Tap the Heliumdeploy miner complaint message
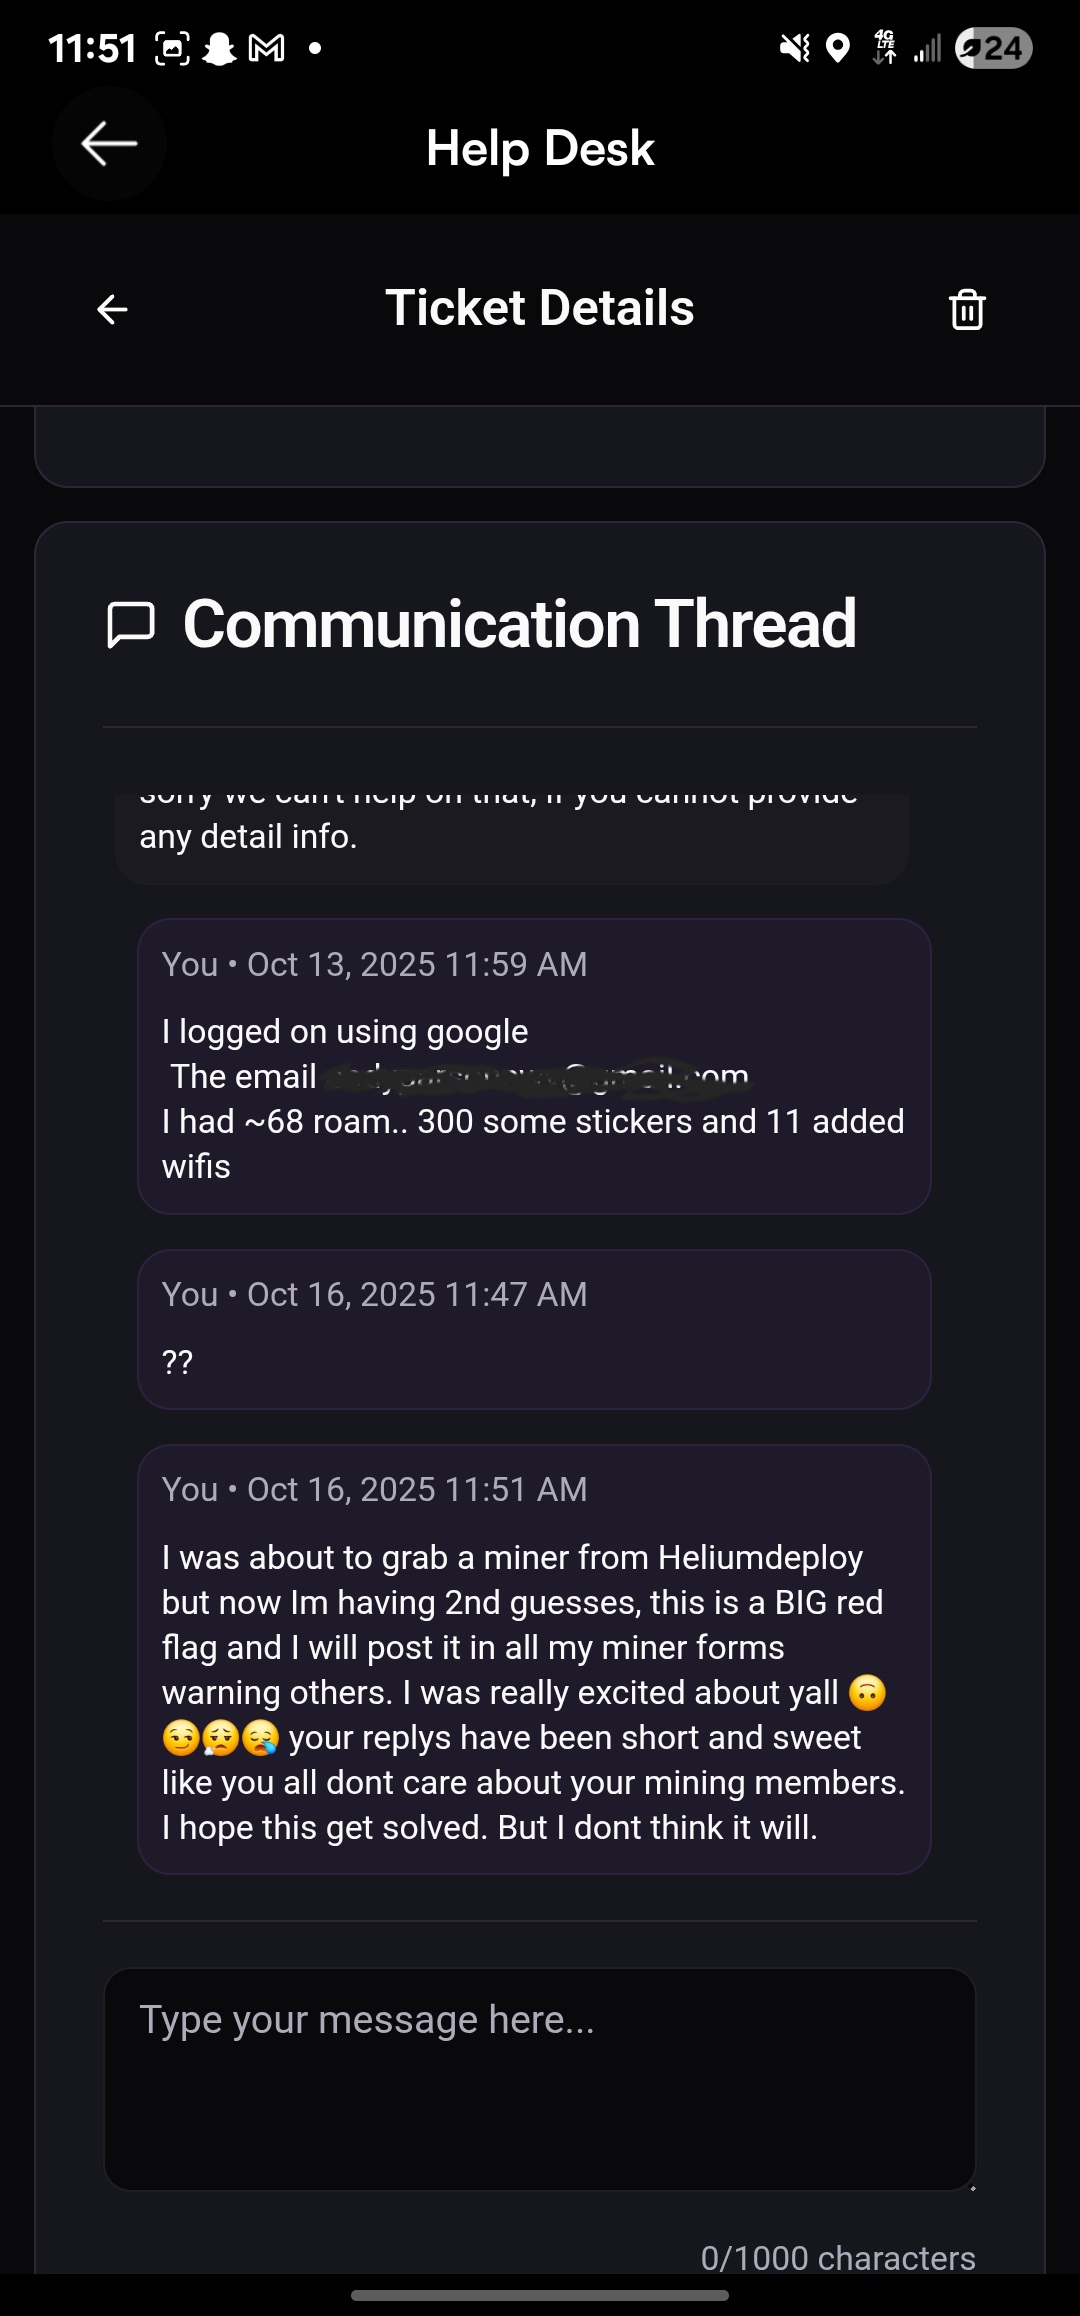Viewport: 1080px width, 2316px height. 534,1659
